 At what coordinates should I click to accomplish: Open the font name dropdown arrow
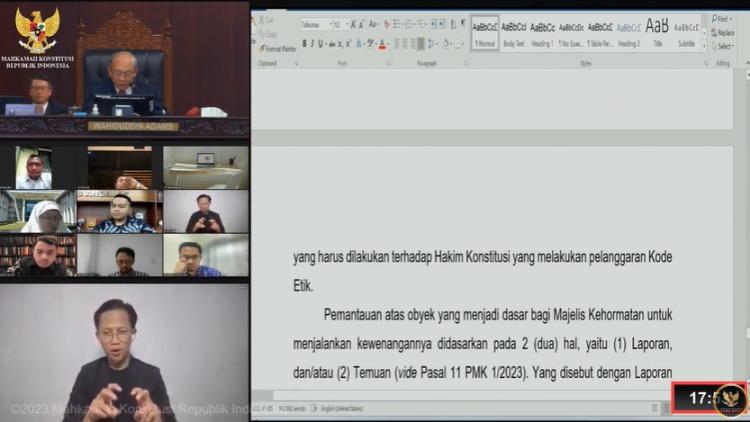(331, 24)
